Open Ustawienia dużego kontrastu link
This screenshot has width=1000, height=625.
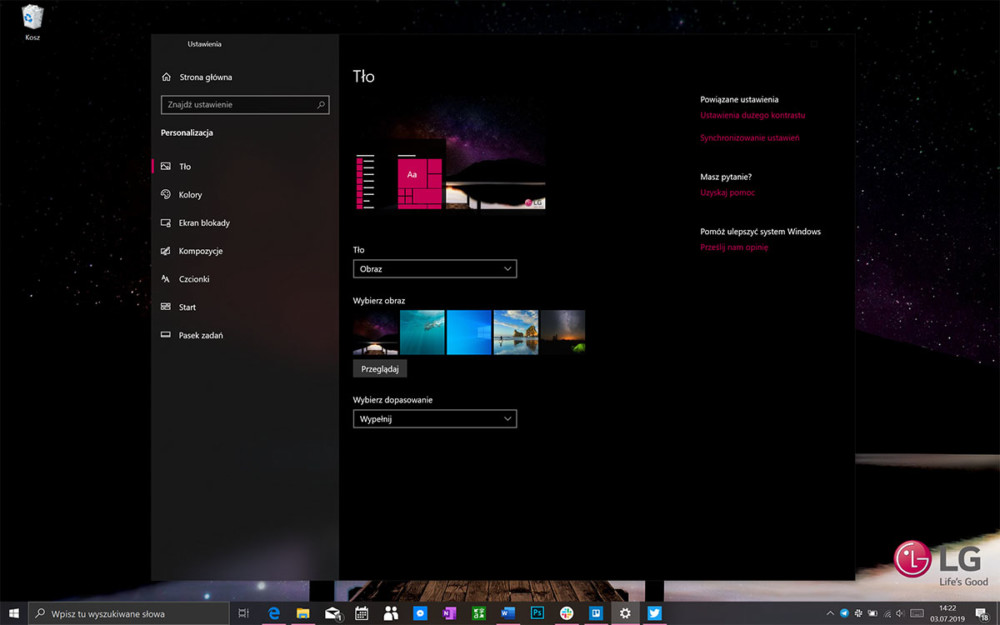click(x=751, y=117)
